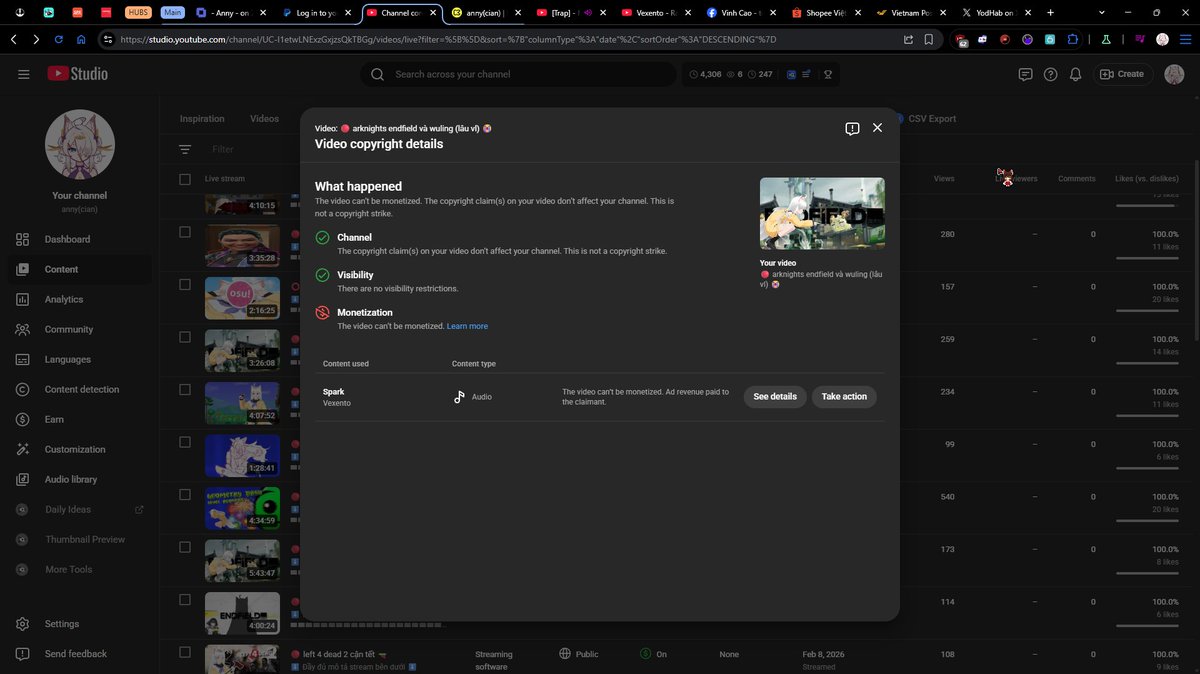The height and width of the screenshot is (674, 1200).
Task: Open a new browser tab with plus
Action: pyautogui.click(x=1050, y=13)
